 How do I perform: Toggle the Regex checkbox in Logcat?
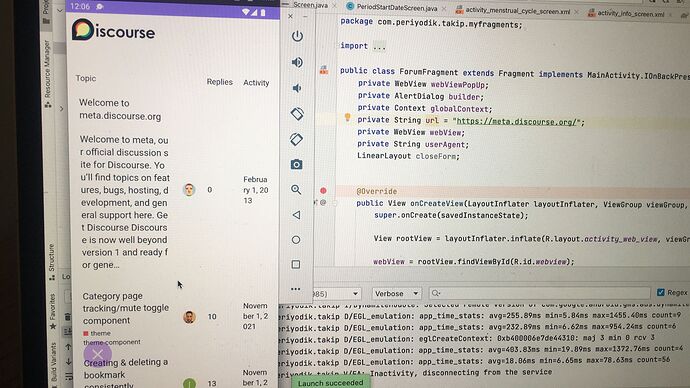[661, 292]
